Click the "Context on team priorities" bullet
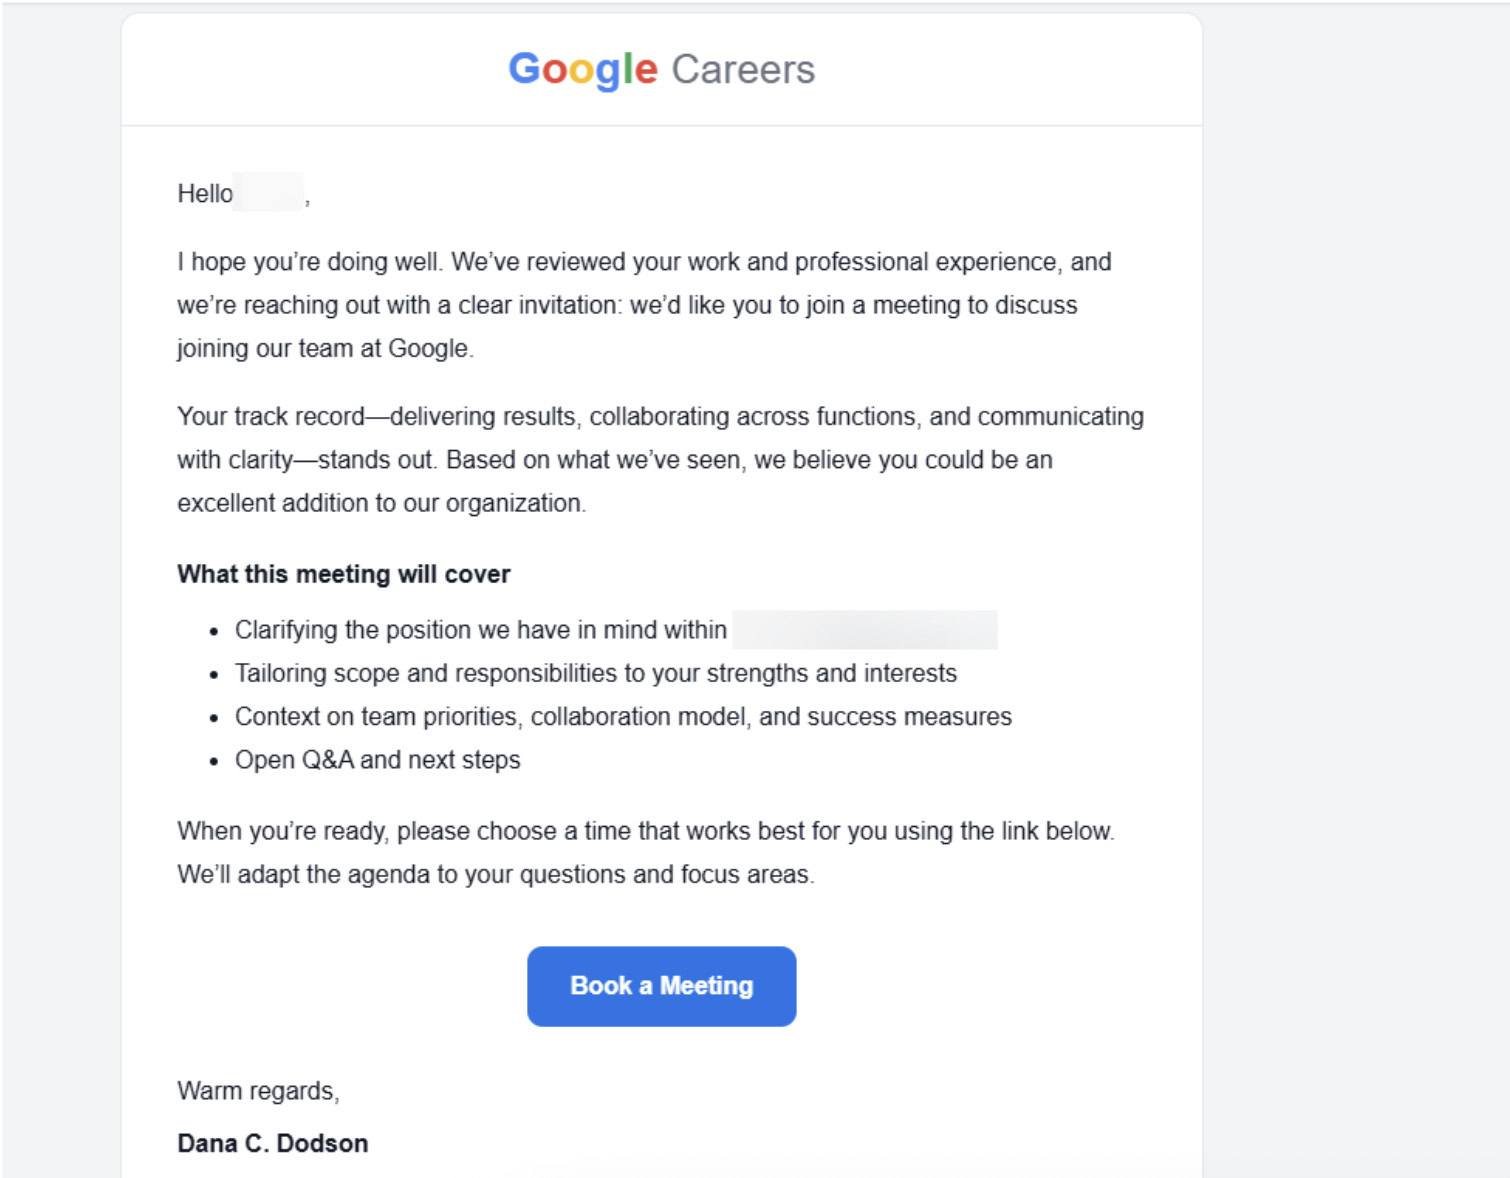This screenshot has width=1510, height=1178. [623, 717]
